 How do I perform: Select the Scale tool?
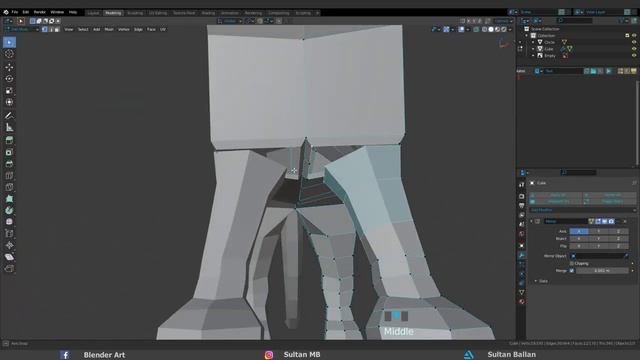click(9, 91)
